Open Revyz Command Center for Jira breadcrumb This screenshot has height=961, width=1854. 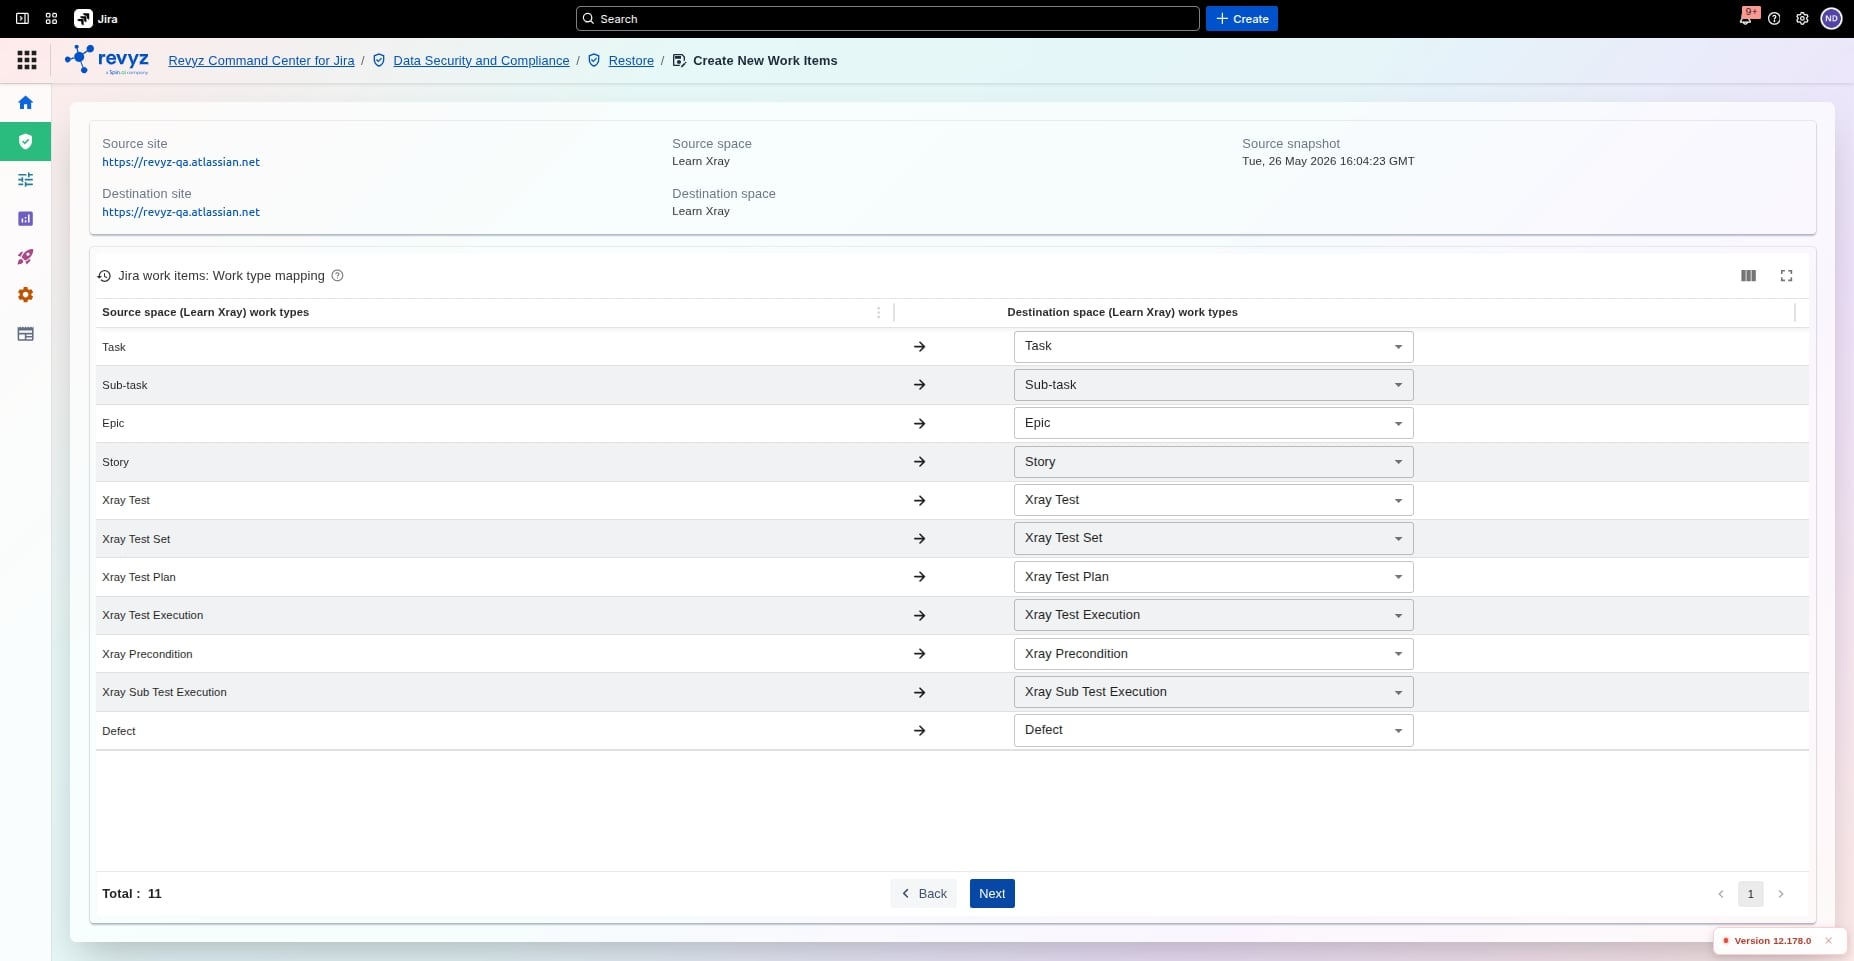pos(261,61)
